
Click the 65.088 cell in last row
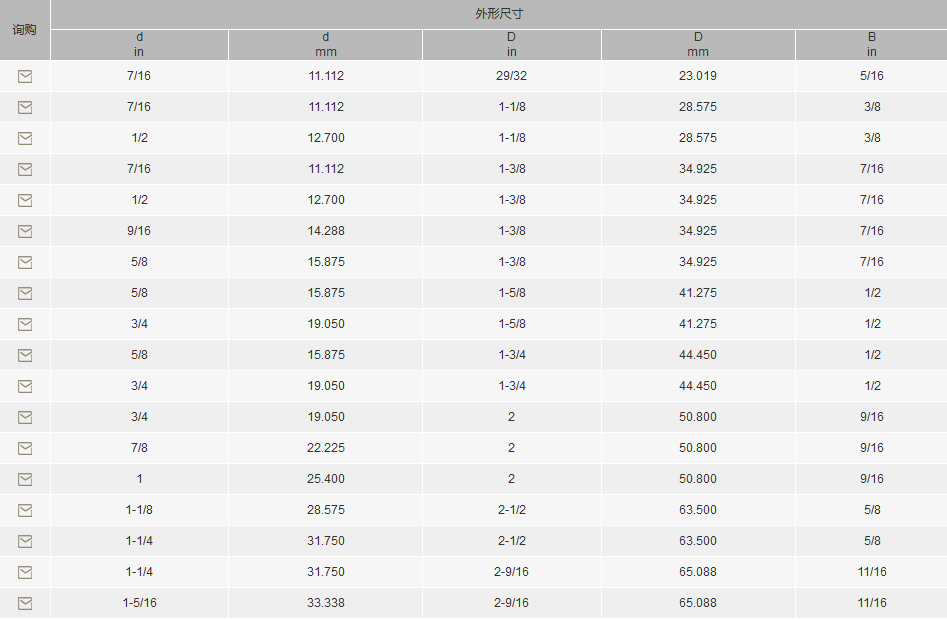(x=698, y=603)
